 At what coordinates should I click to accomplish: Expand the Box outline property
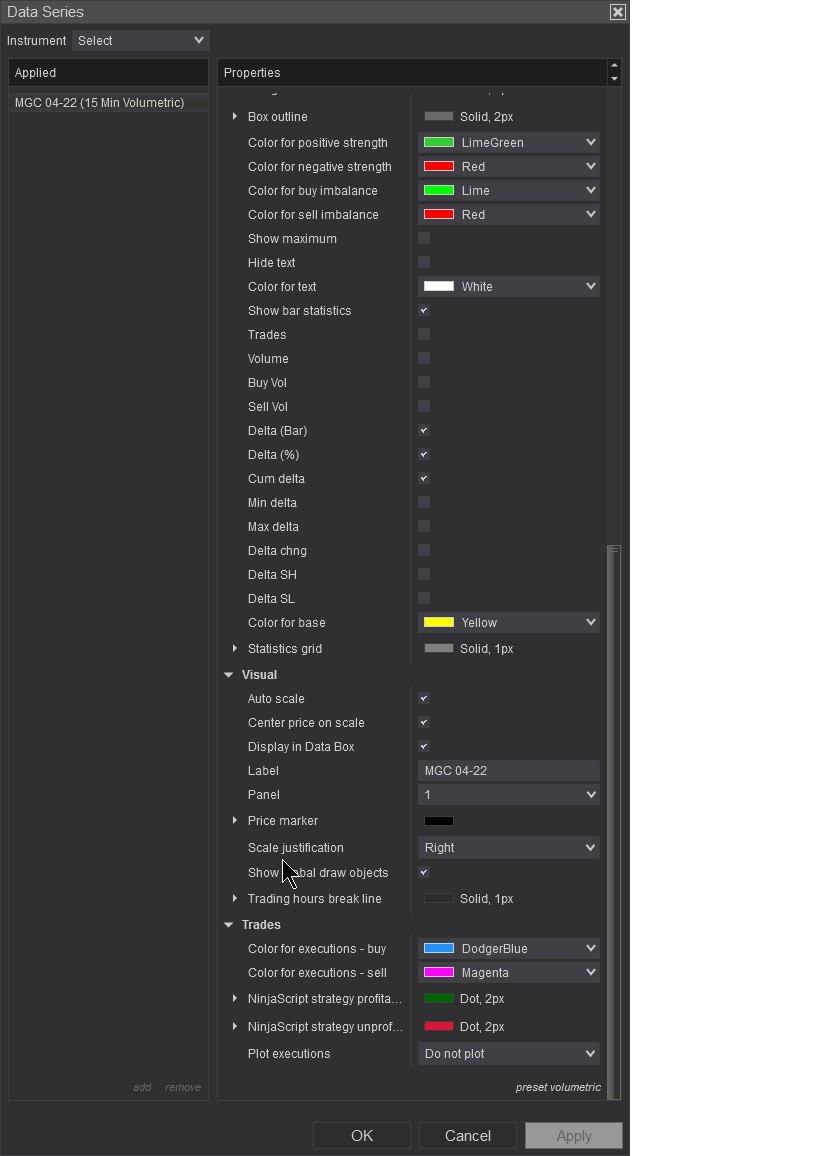tap(235, 117)
